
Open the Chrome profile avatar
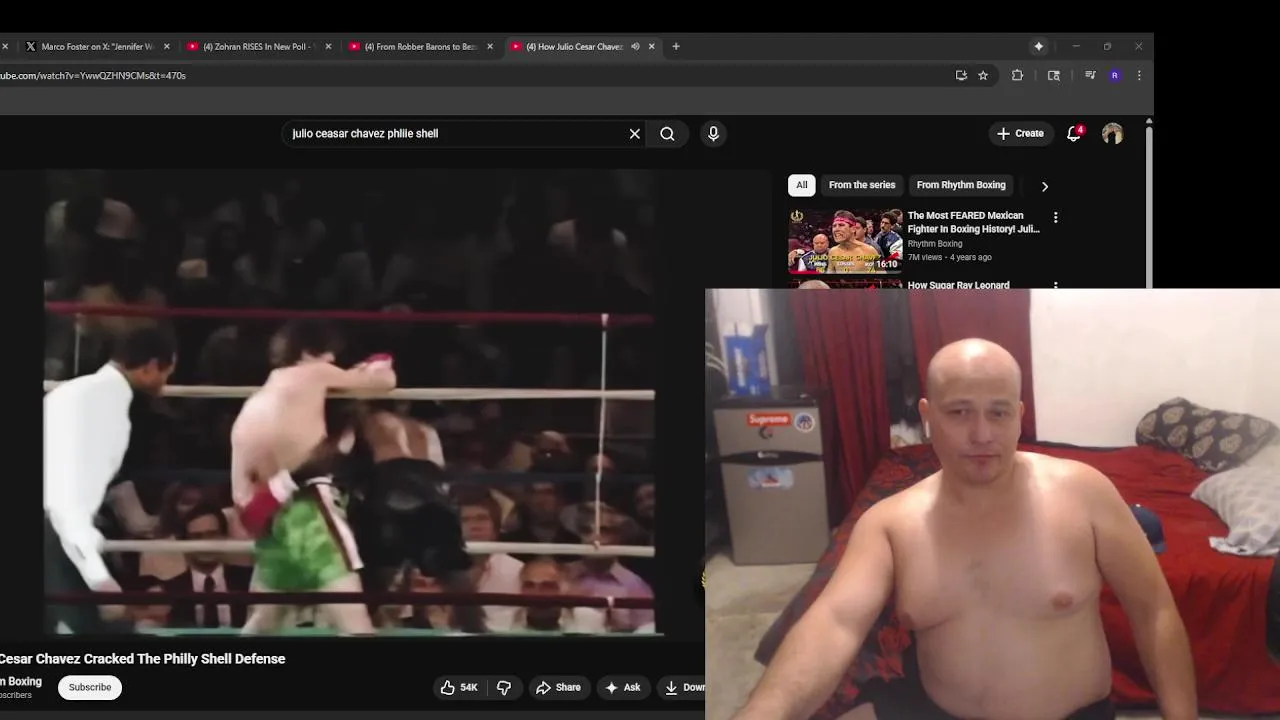point(1115,75)
